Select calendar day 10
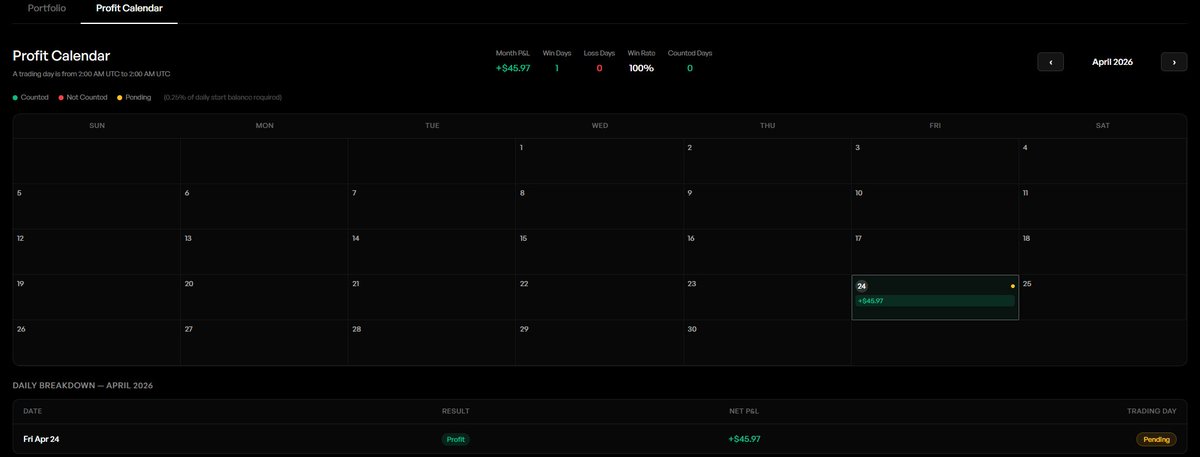Screen dimensions: 1200x457 click(x=935, y=206)
